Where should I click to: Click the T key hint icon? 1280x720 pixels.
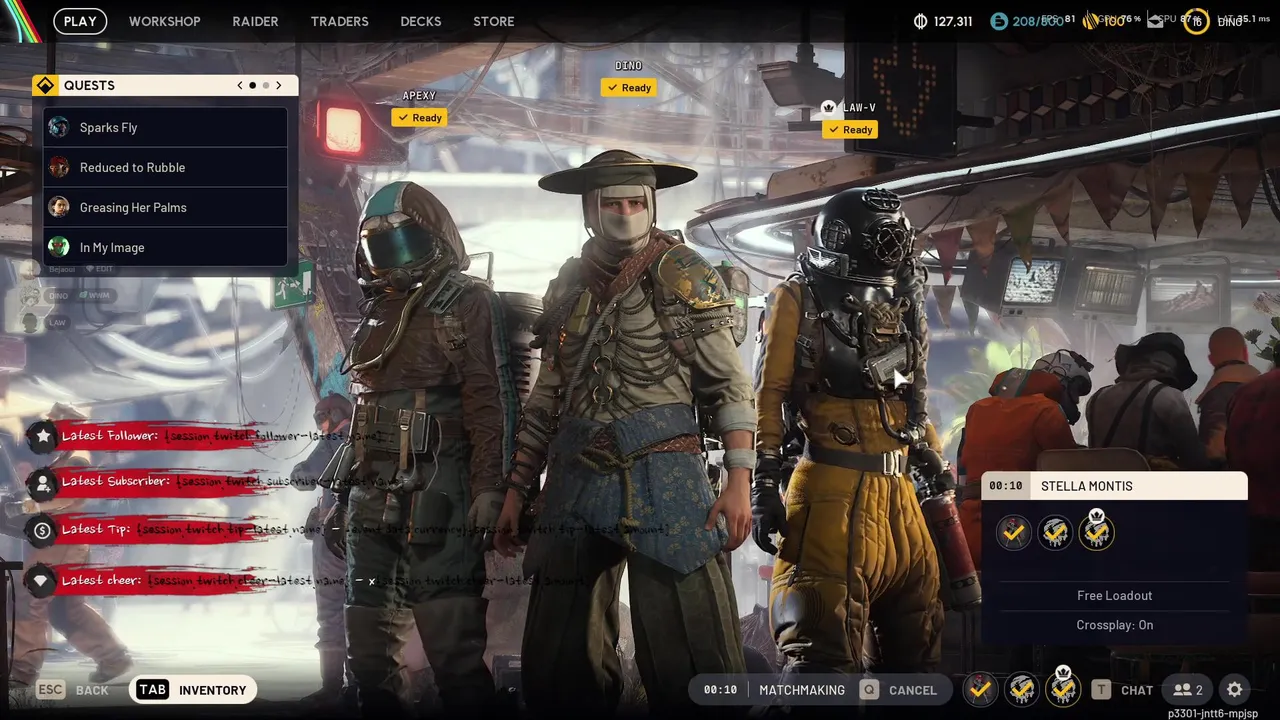click(x=1101, y=690)
